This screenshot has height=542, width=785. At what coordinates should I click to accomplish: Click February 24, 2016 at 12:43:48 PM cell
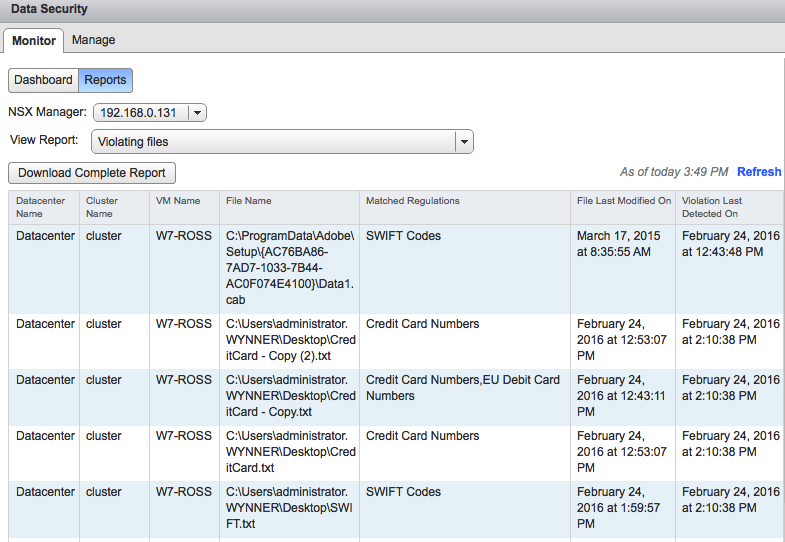coord(729,268)
